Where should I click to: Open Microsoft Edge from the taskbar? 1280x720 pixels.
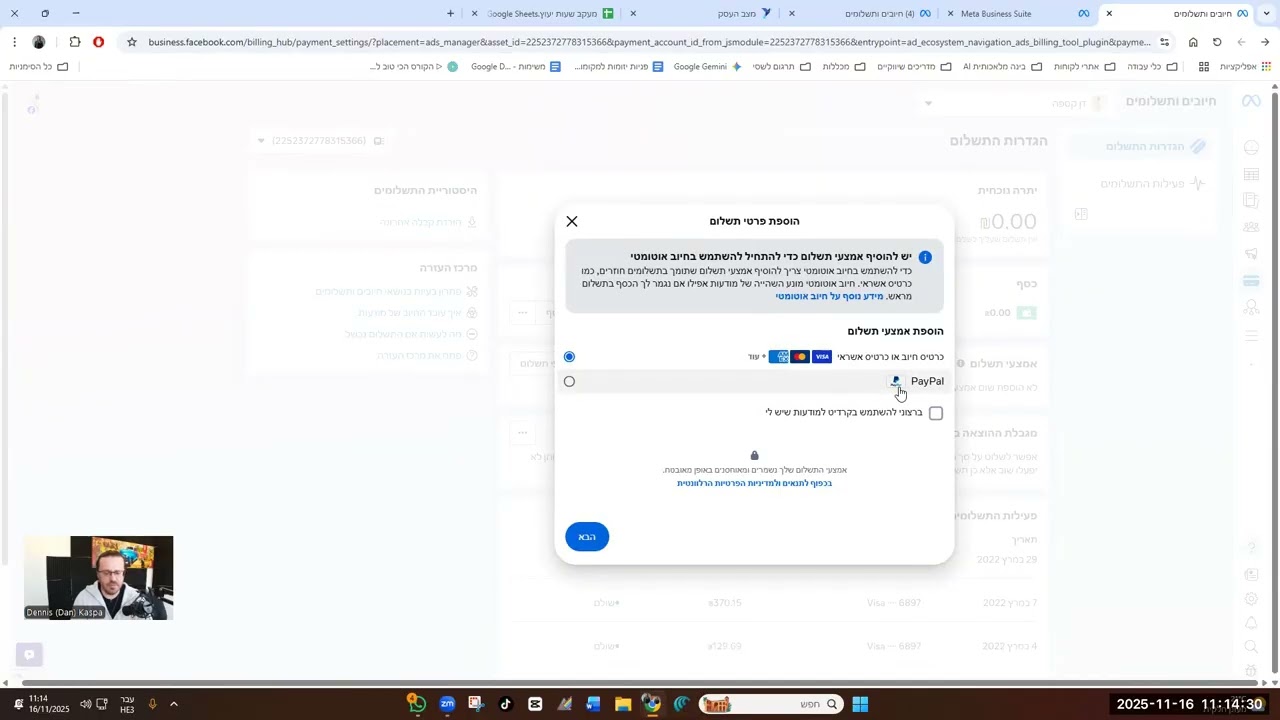tap(681, 704)
